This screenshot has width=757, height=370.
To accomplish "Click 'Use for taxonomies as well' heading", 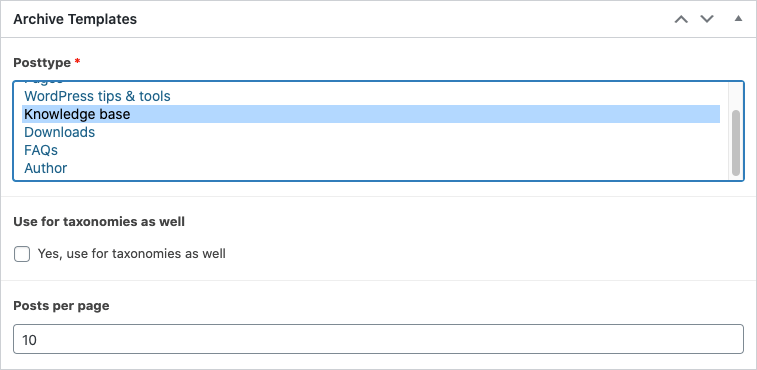I will (99, 222).
